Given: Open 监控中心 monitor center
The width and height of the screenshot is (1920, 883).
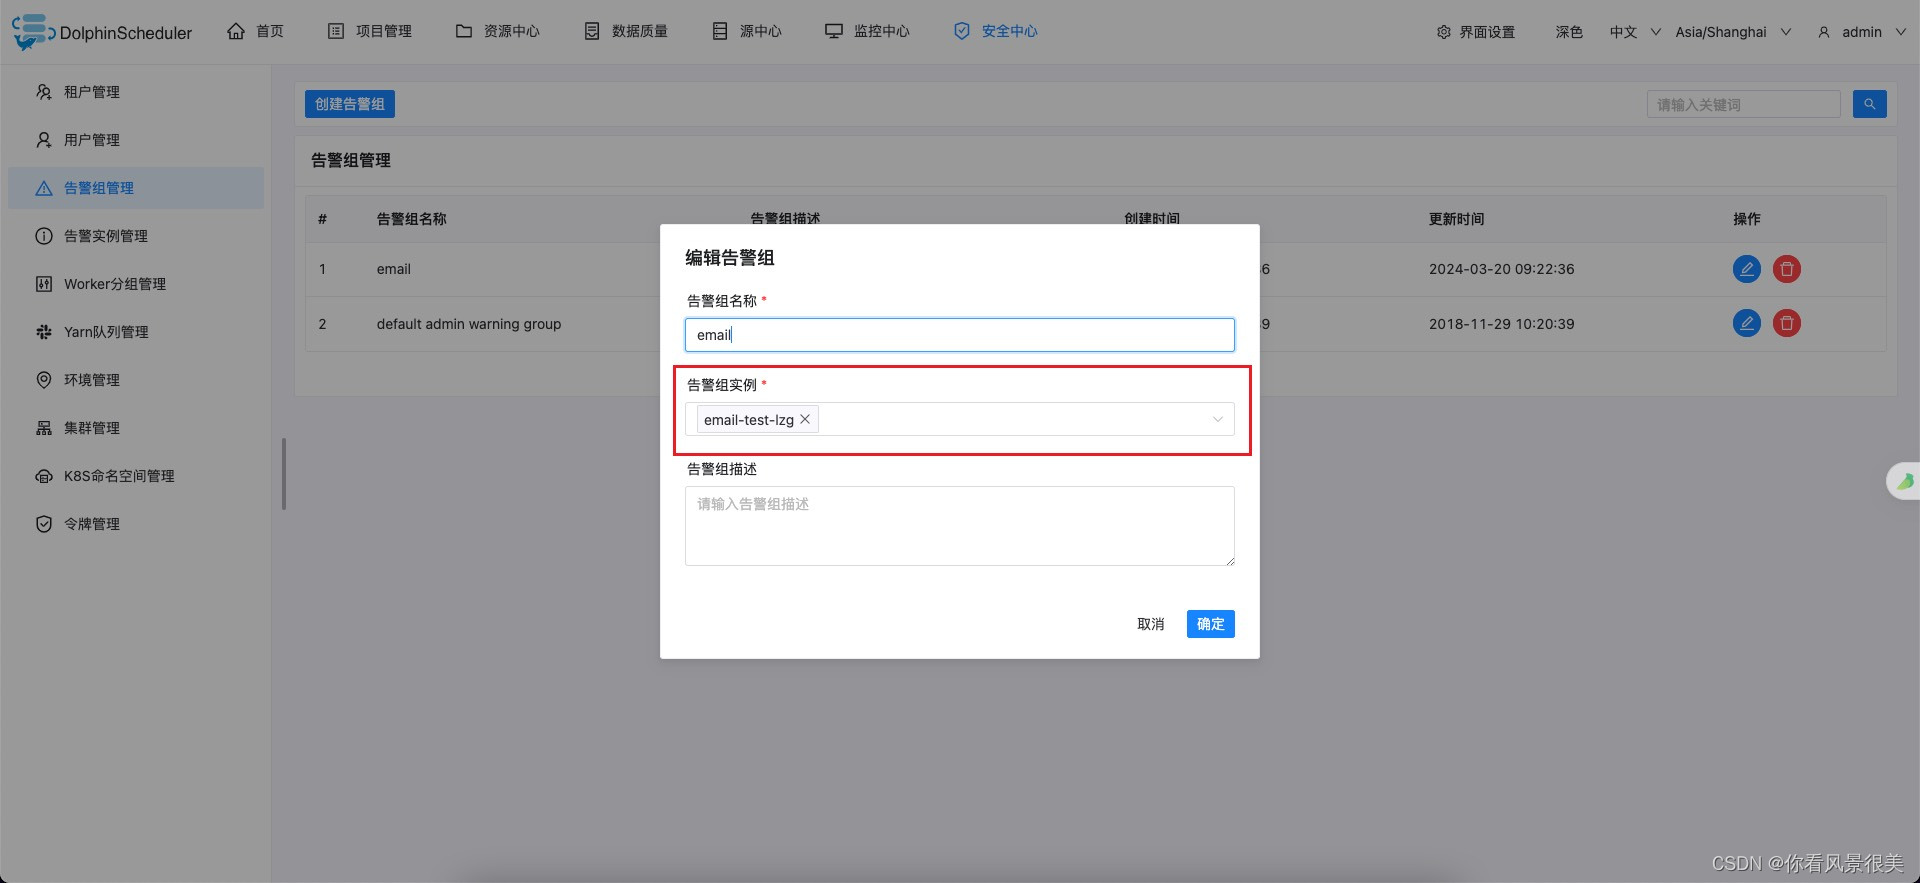Looking at the screenshot, I should point(867,32).
